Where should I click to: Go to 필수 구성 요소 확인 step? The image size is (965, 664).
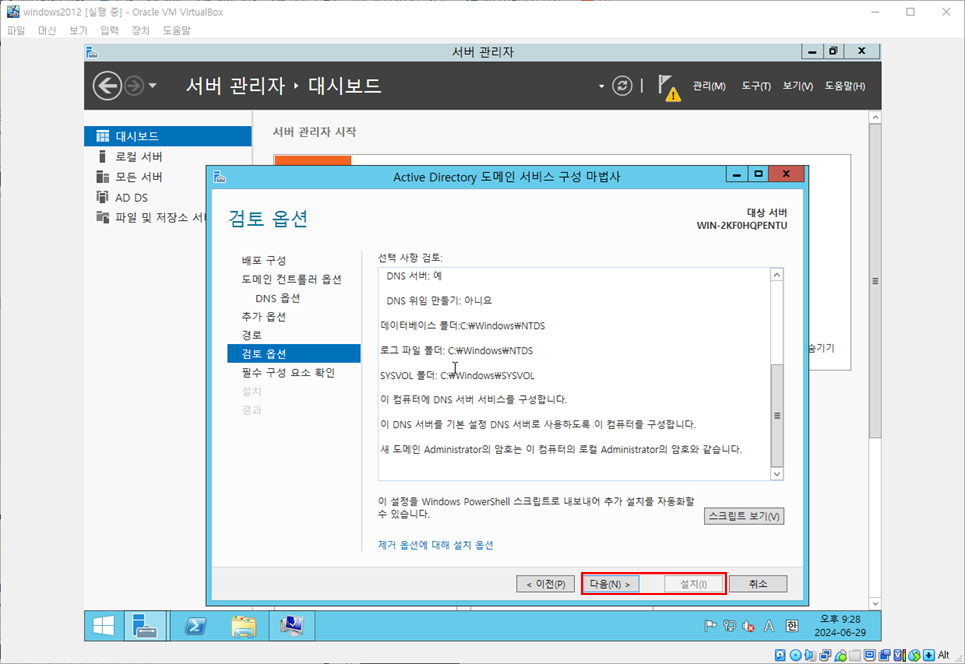(x=288, y=372)
